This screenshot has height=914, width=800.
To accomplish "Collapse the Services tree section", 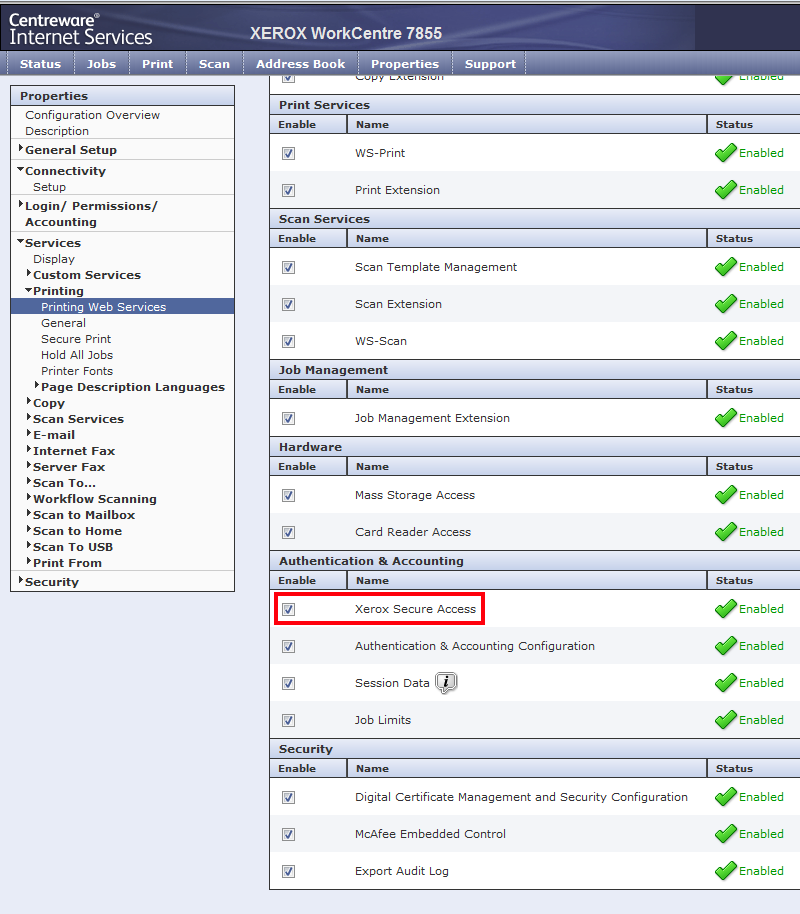I will coord(20,241).
